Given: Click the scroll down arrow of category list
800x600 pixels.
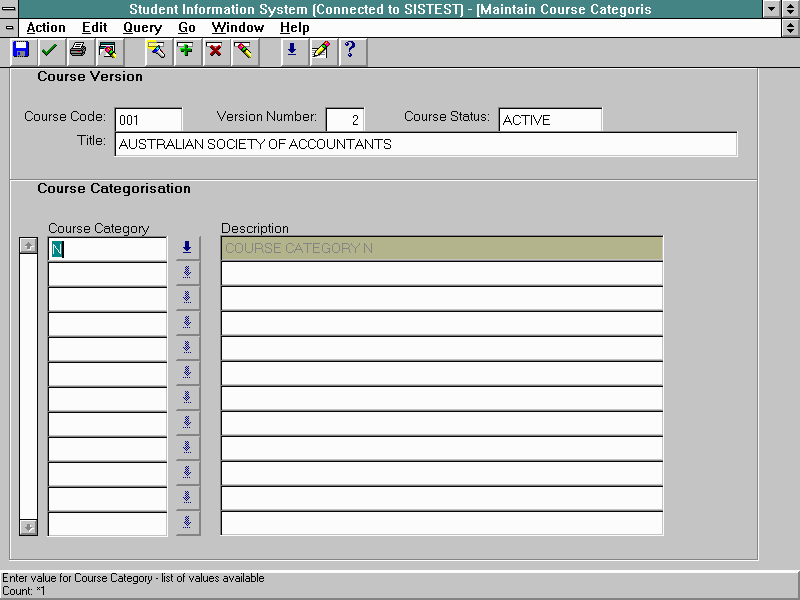Looking at the screenshot, I should click(29, 526).
